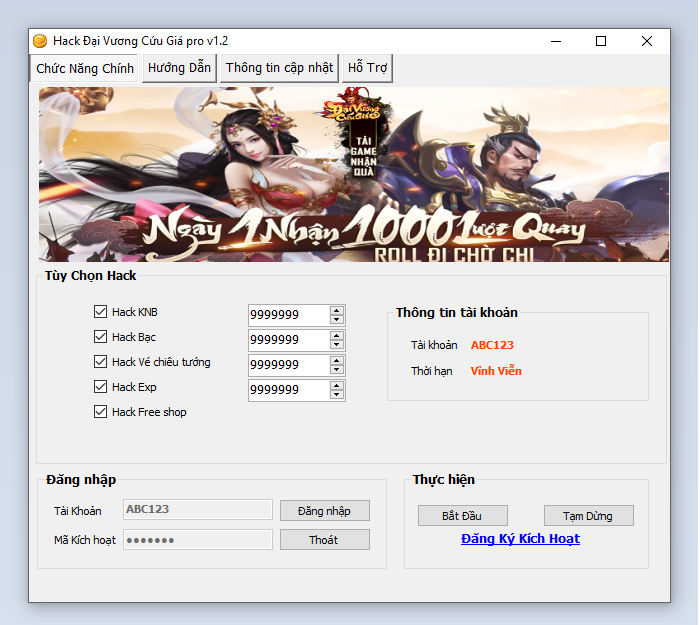
Task: Toggle the Hack Exp checkbox
Action: (100, 387)
